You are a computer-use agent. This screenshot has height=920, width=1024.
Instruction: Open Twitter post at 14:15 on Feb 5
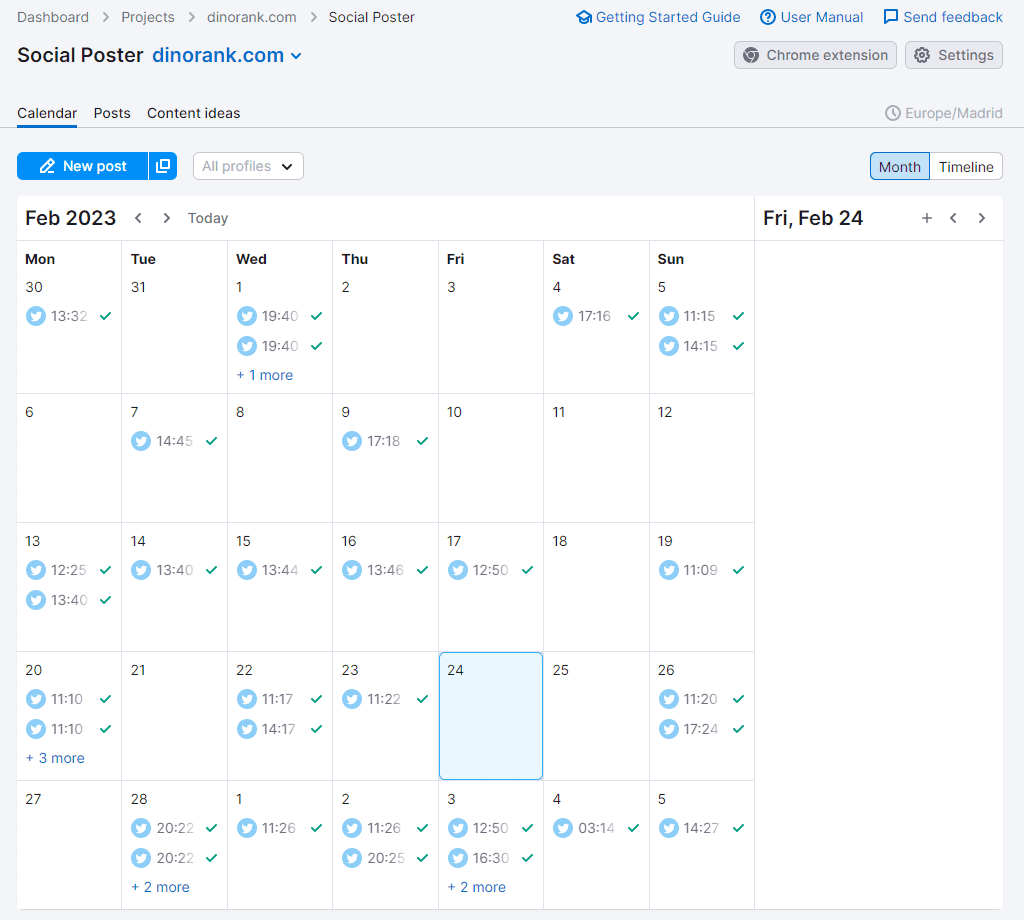[701, 346]
